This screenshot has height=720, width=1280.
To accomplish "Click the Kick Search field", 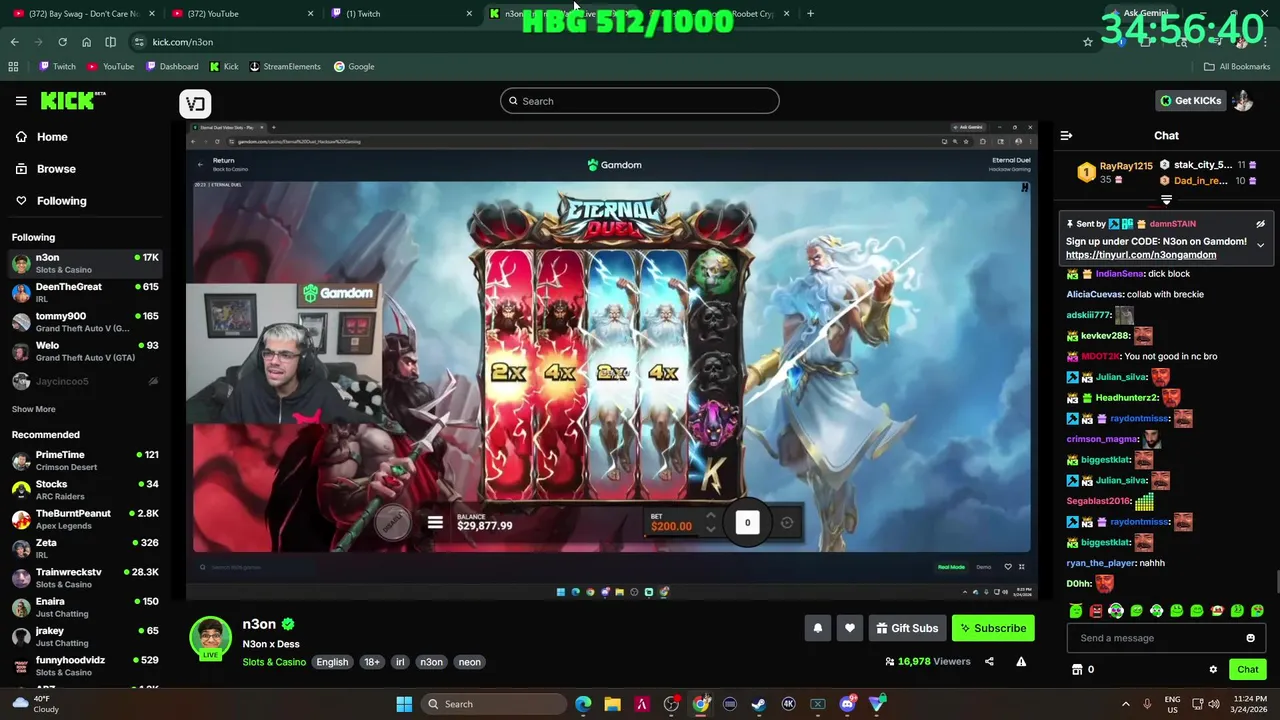I will (640, 101).
